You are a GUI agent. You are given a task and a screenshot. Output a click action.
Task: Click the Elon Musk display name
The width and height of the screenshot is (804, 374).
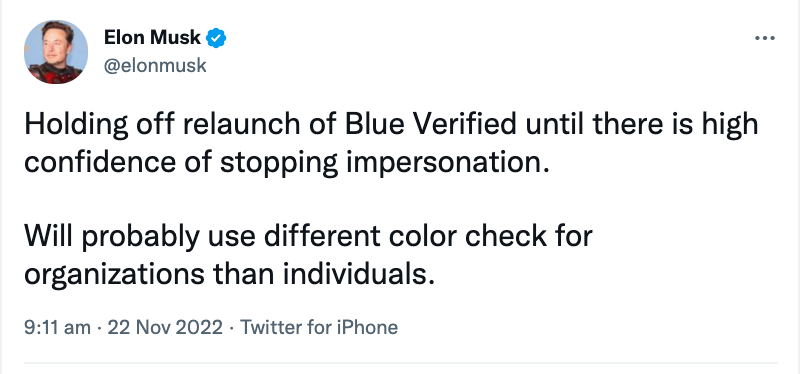(x=152, y=37)
